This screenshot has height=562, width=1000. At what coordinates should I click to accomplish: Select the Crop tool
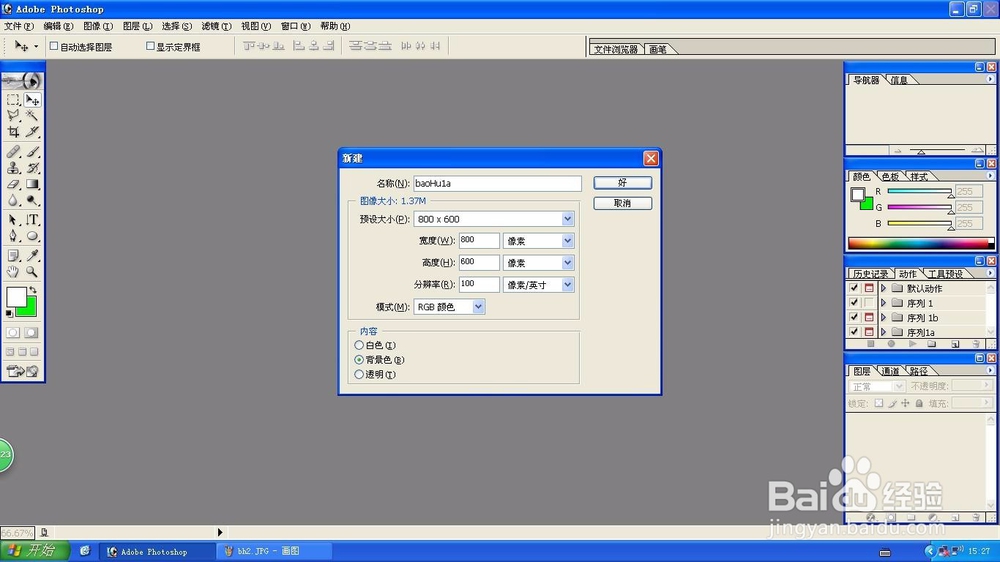tap(13, 131)
